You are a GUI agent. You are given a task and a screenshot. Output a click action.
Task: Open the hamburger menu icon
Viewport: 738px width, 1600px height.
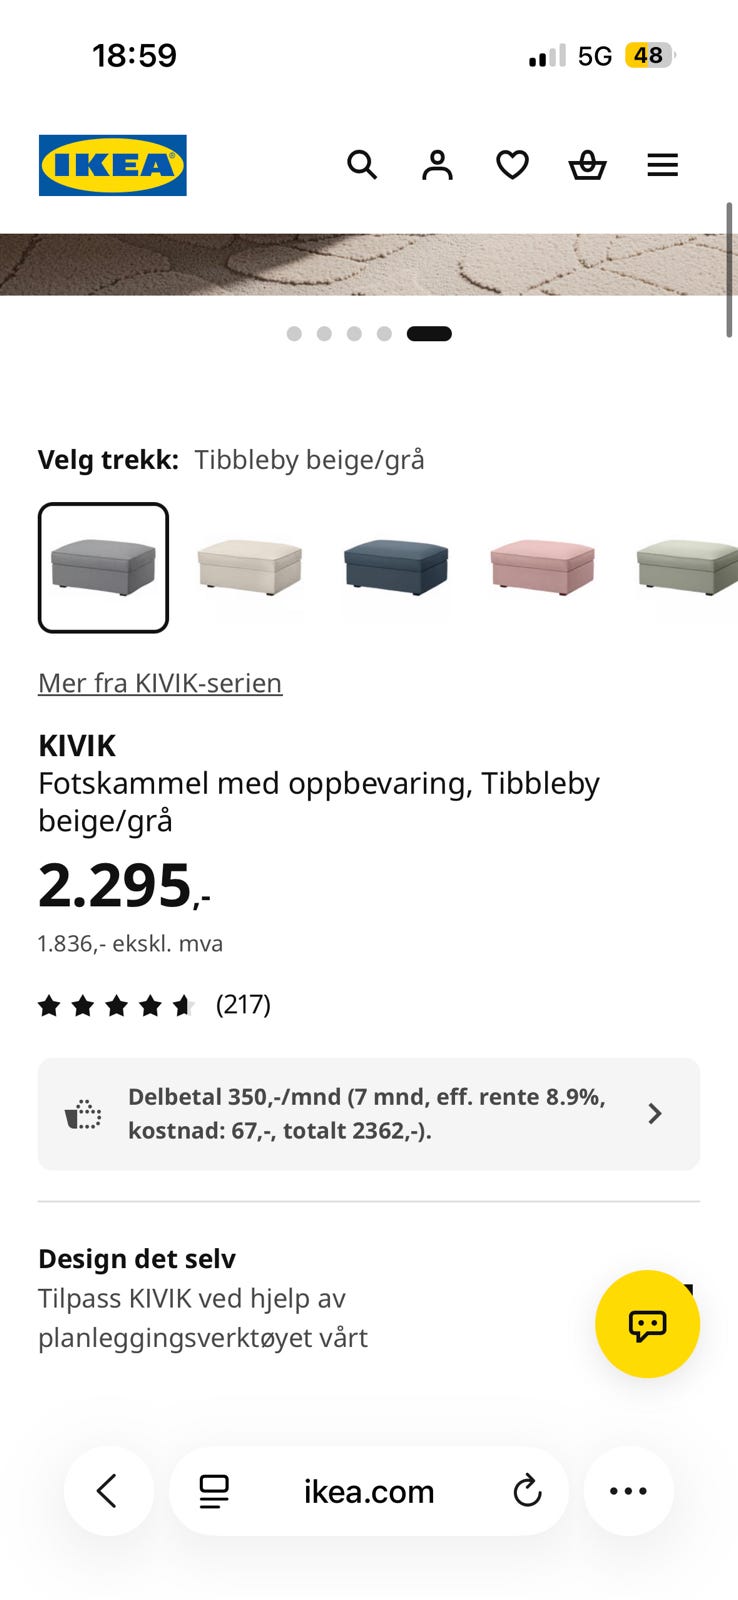[662, 165]
